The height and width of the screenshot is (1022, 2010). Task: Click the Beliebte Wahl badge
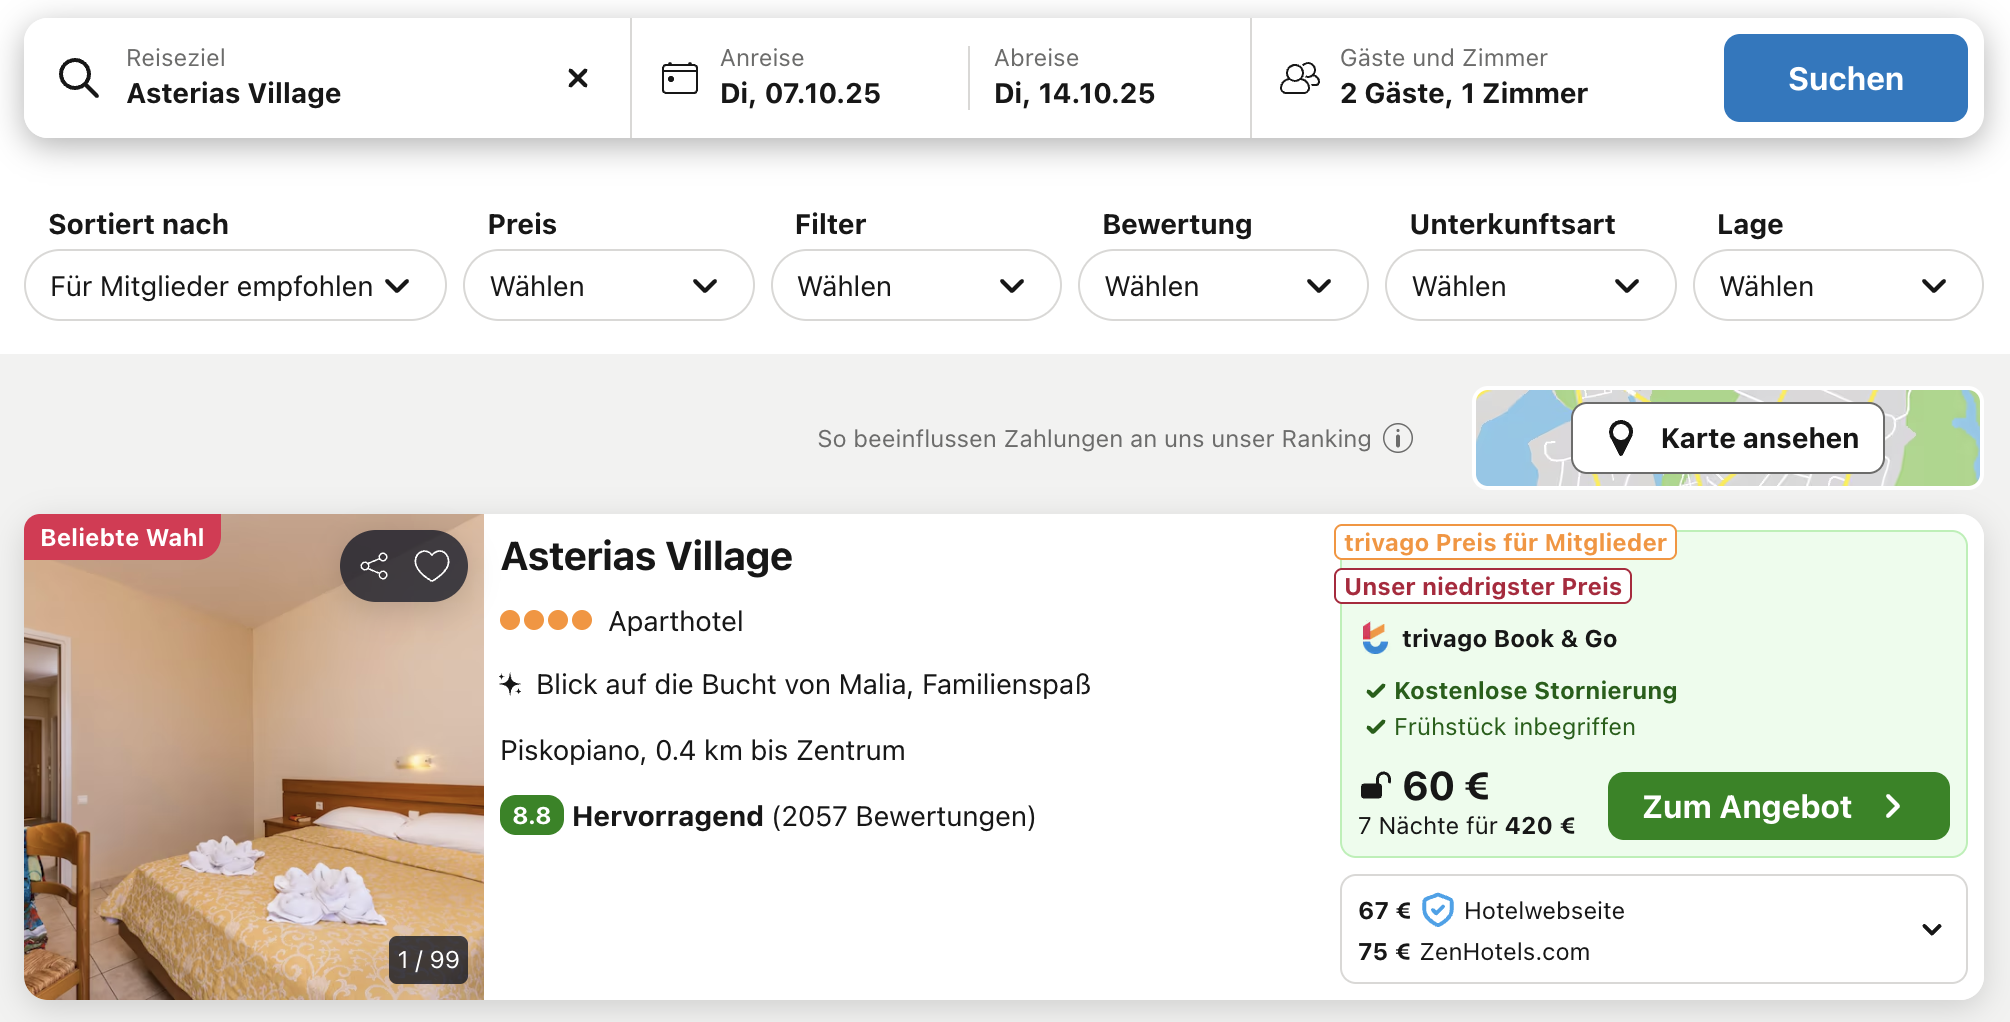(122, 537)
